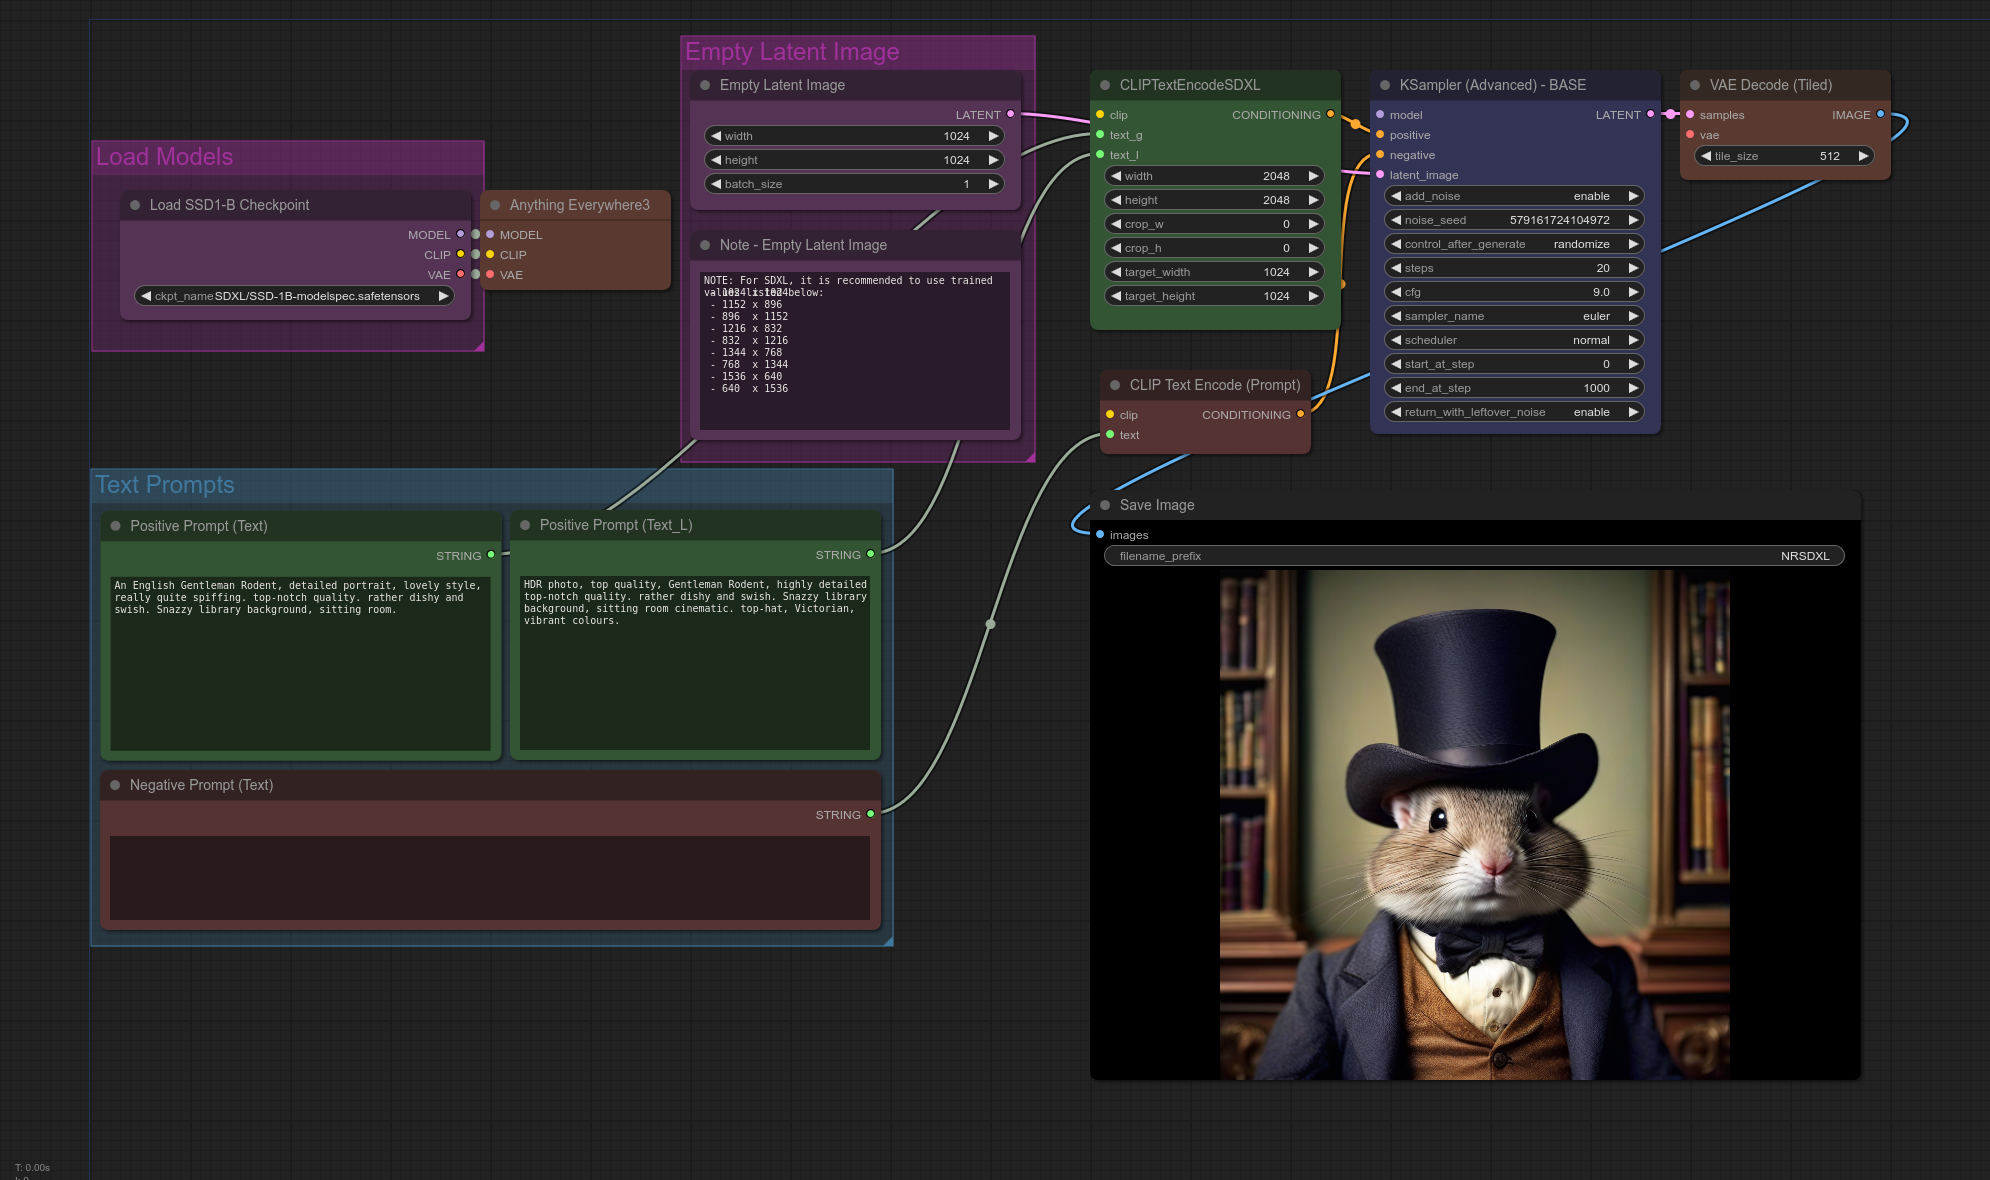Open the ckpt_name checkpoint selector

click(294, 296)
